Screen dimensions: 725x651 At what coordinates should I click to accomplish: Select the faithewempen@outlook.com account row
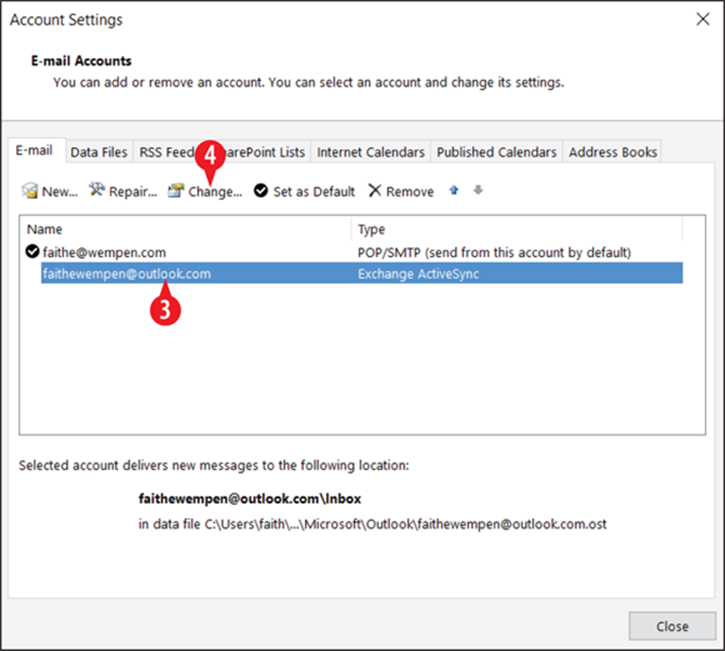(362, 273)
